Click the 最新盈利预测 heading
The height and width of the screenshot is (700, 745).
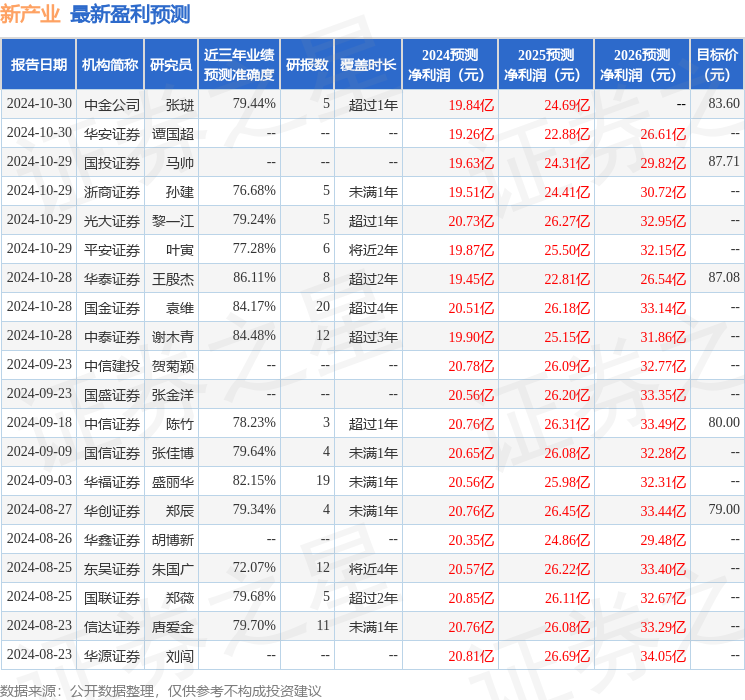130,14
